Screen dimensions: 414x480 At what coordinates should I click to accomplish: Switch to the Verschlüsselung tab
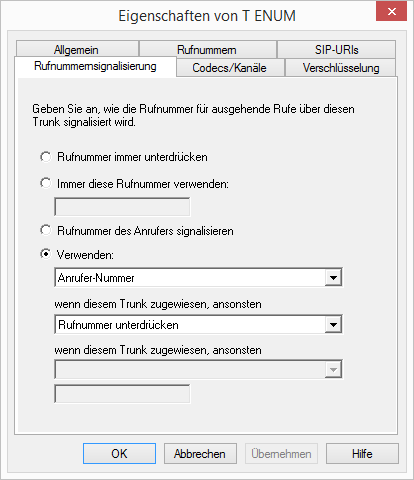[x=341, y=68]
